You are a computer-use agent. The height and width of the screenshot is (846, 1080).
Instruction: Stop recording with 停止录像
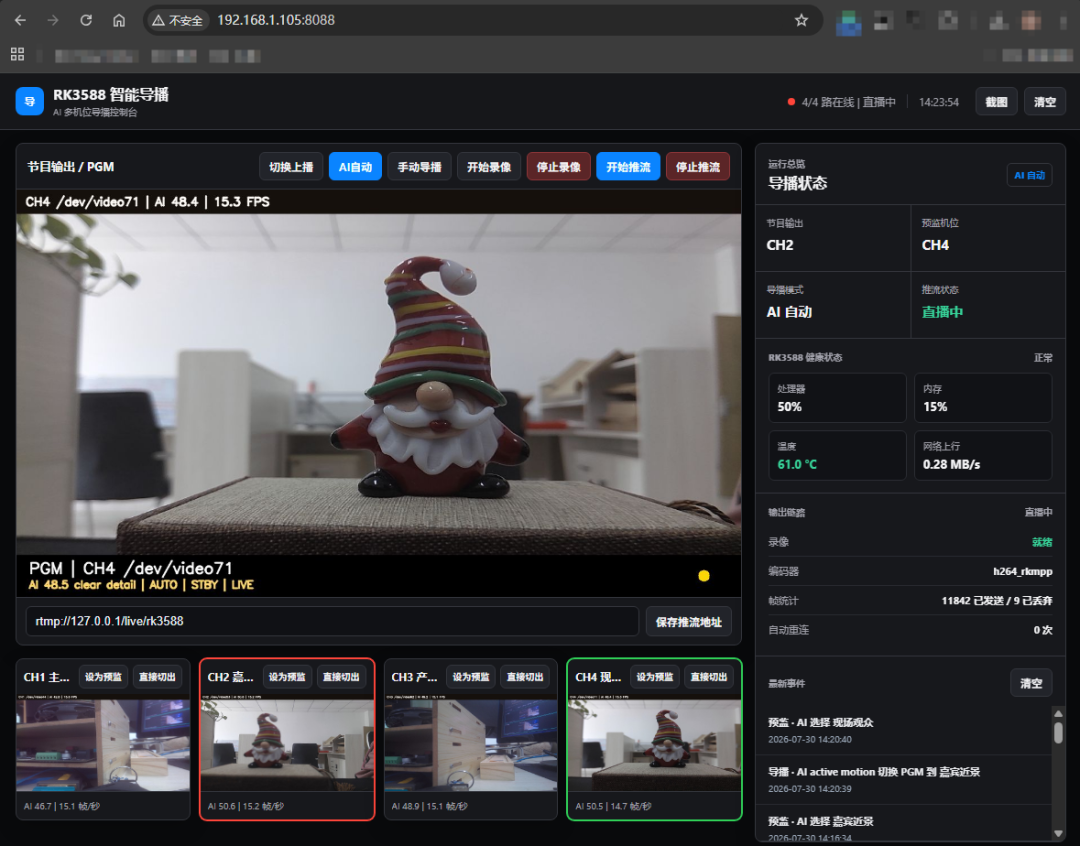click(x=559, y=167)
